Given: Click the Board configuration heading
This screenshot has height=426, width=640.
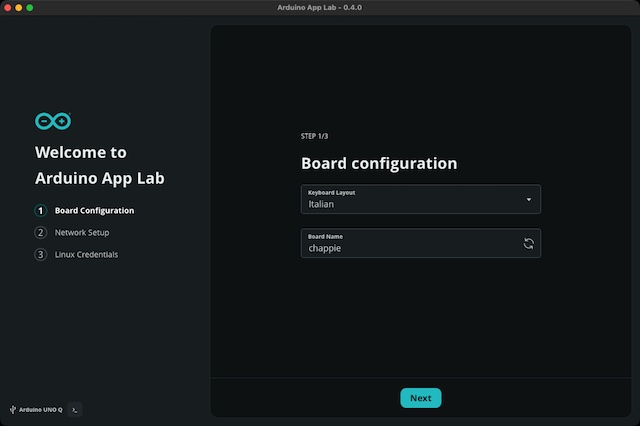Looking at the screenshot, I should [x=379, y=163].
